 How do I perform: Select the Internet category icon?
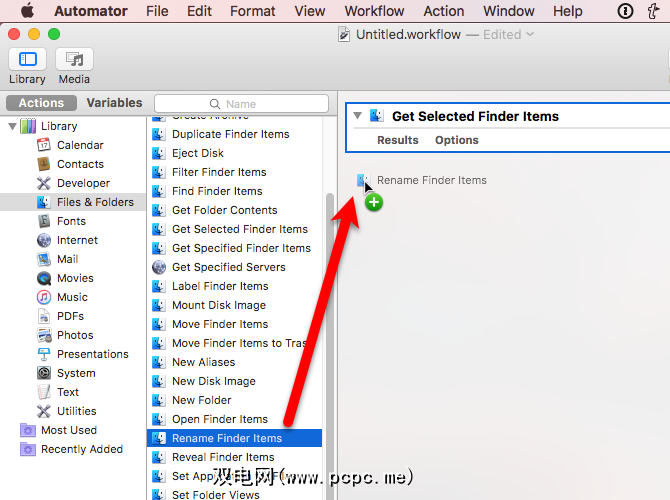44,240
